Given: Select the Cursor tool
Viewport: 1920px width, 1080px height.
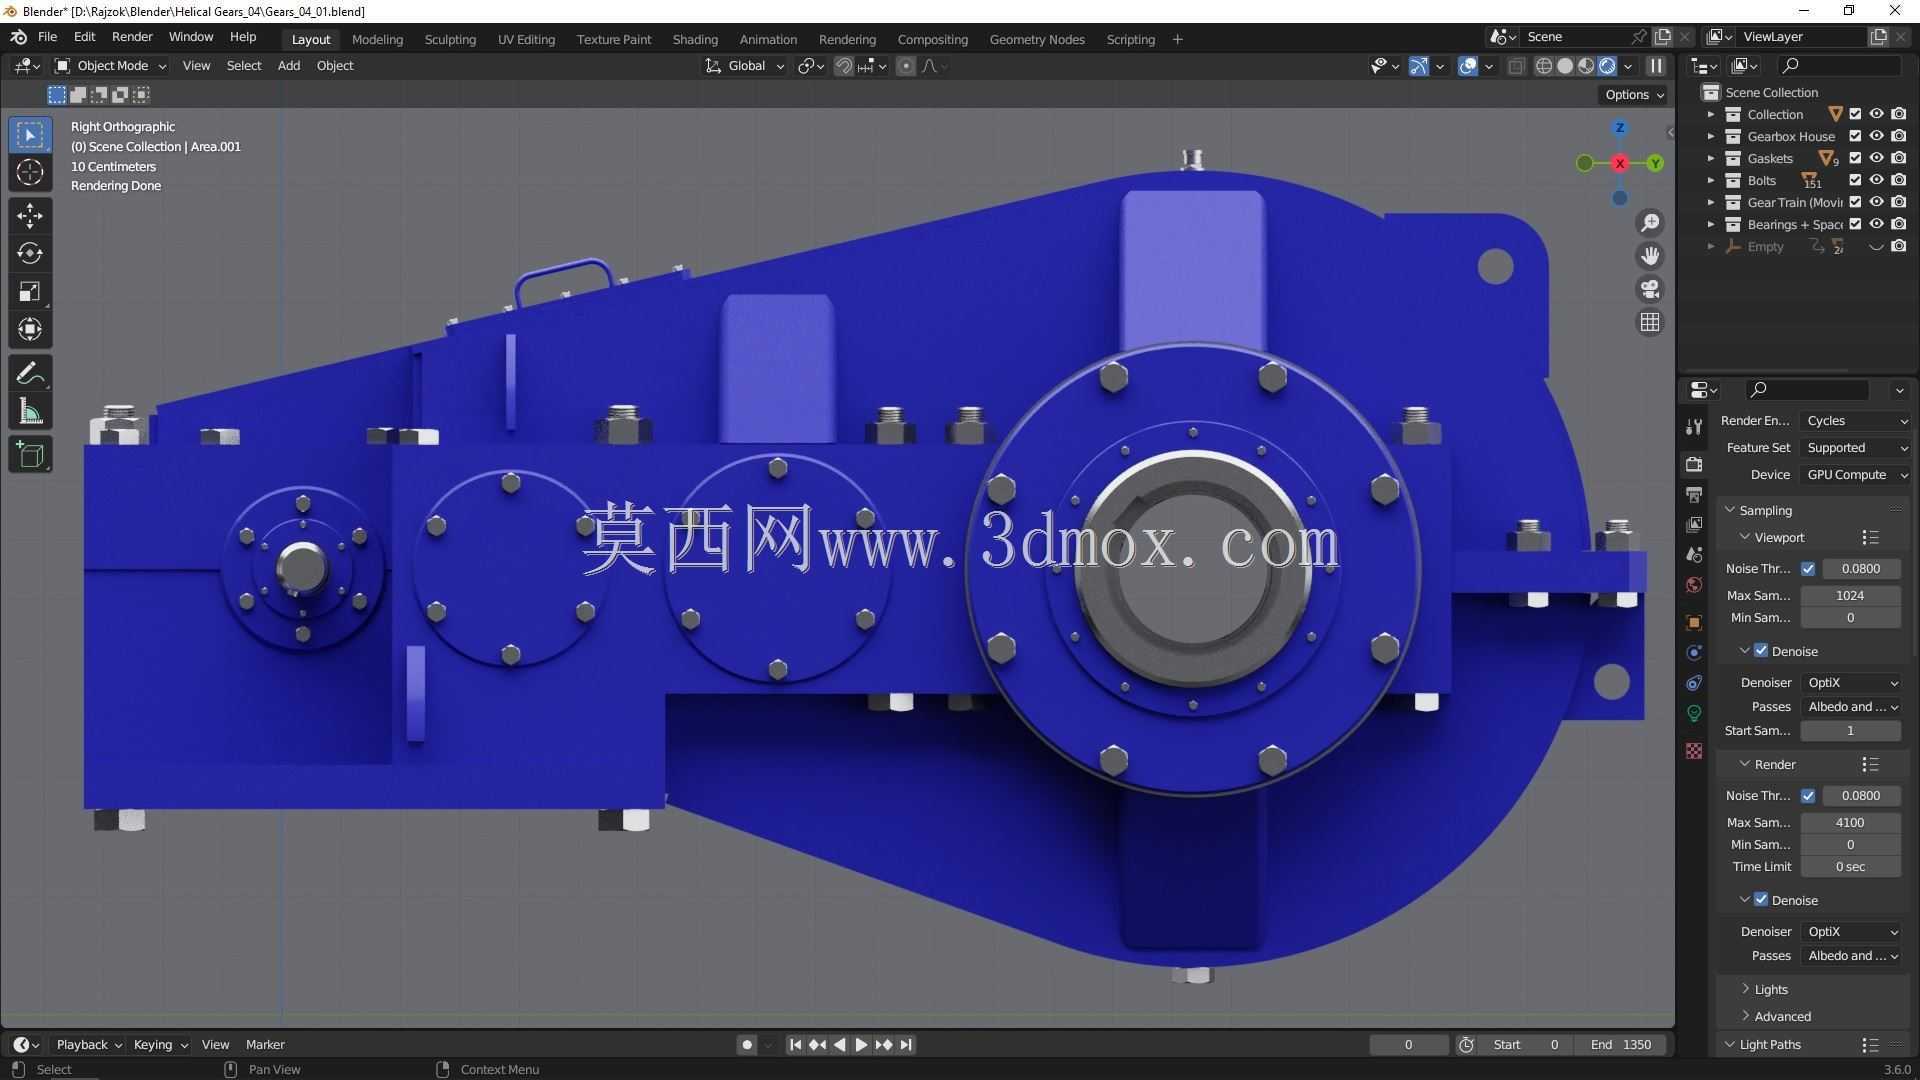Looking at the screenshot, I should [x=30, y=173].
